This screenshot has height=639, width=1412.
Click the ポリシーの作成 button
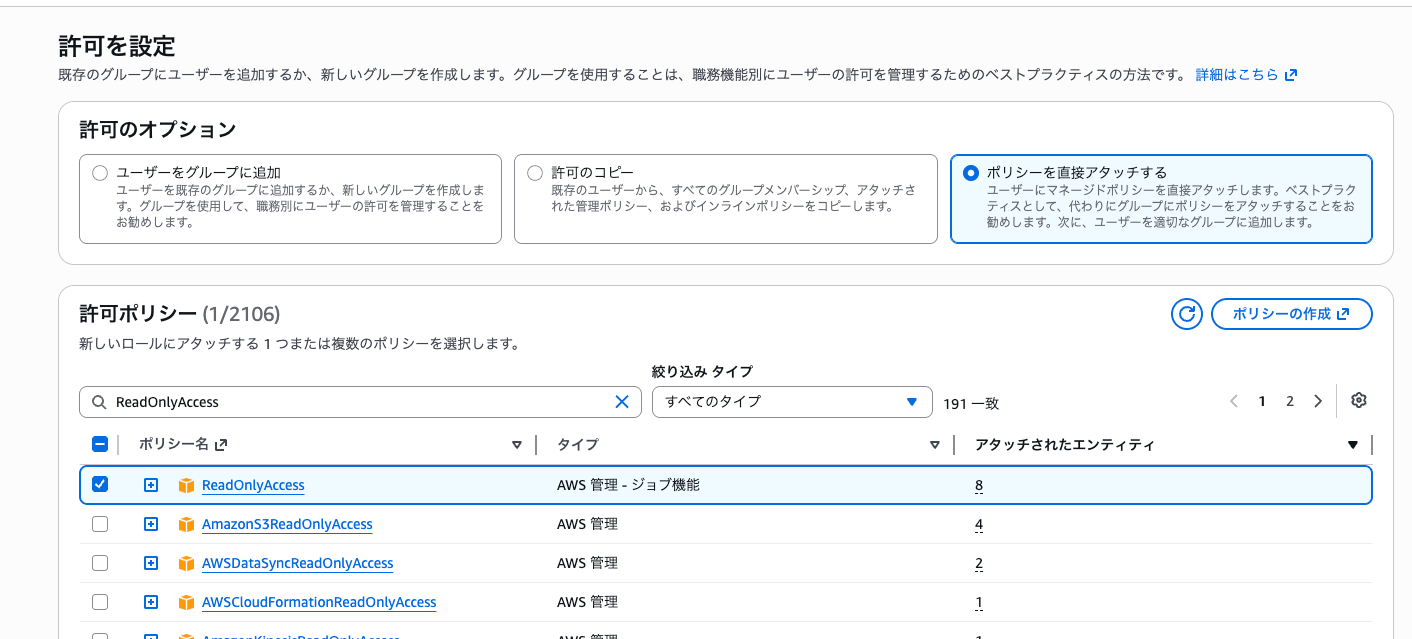1291,314
